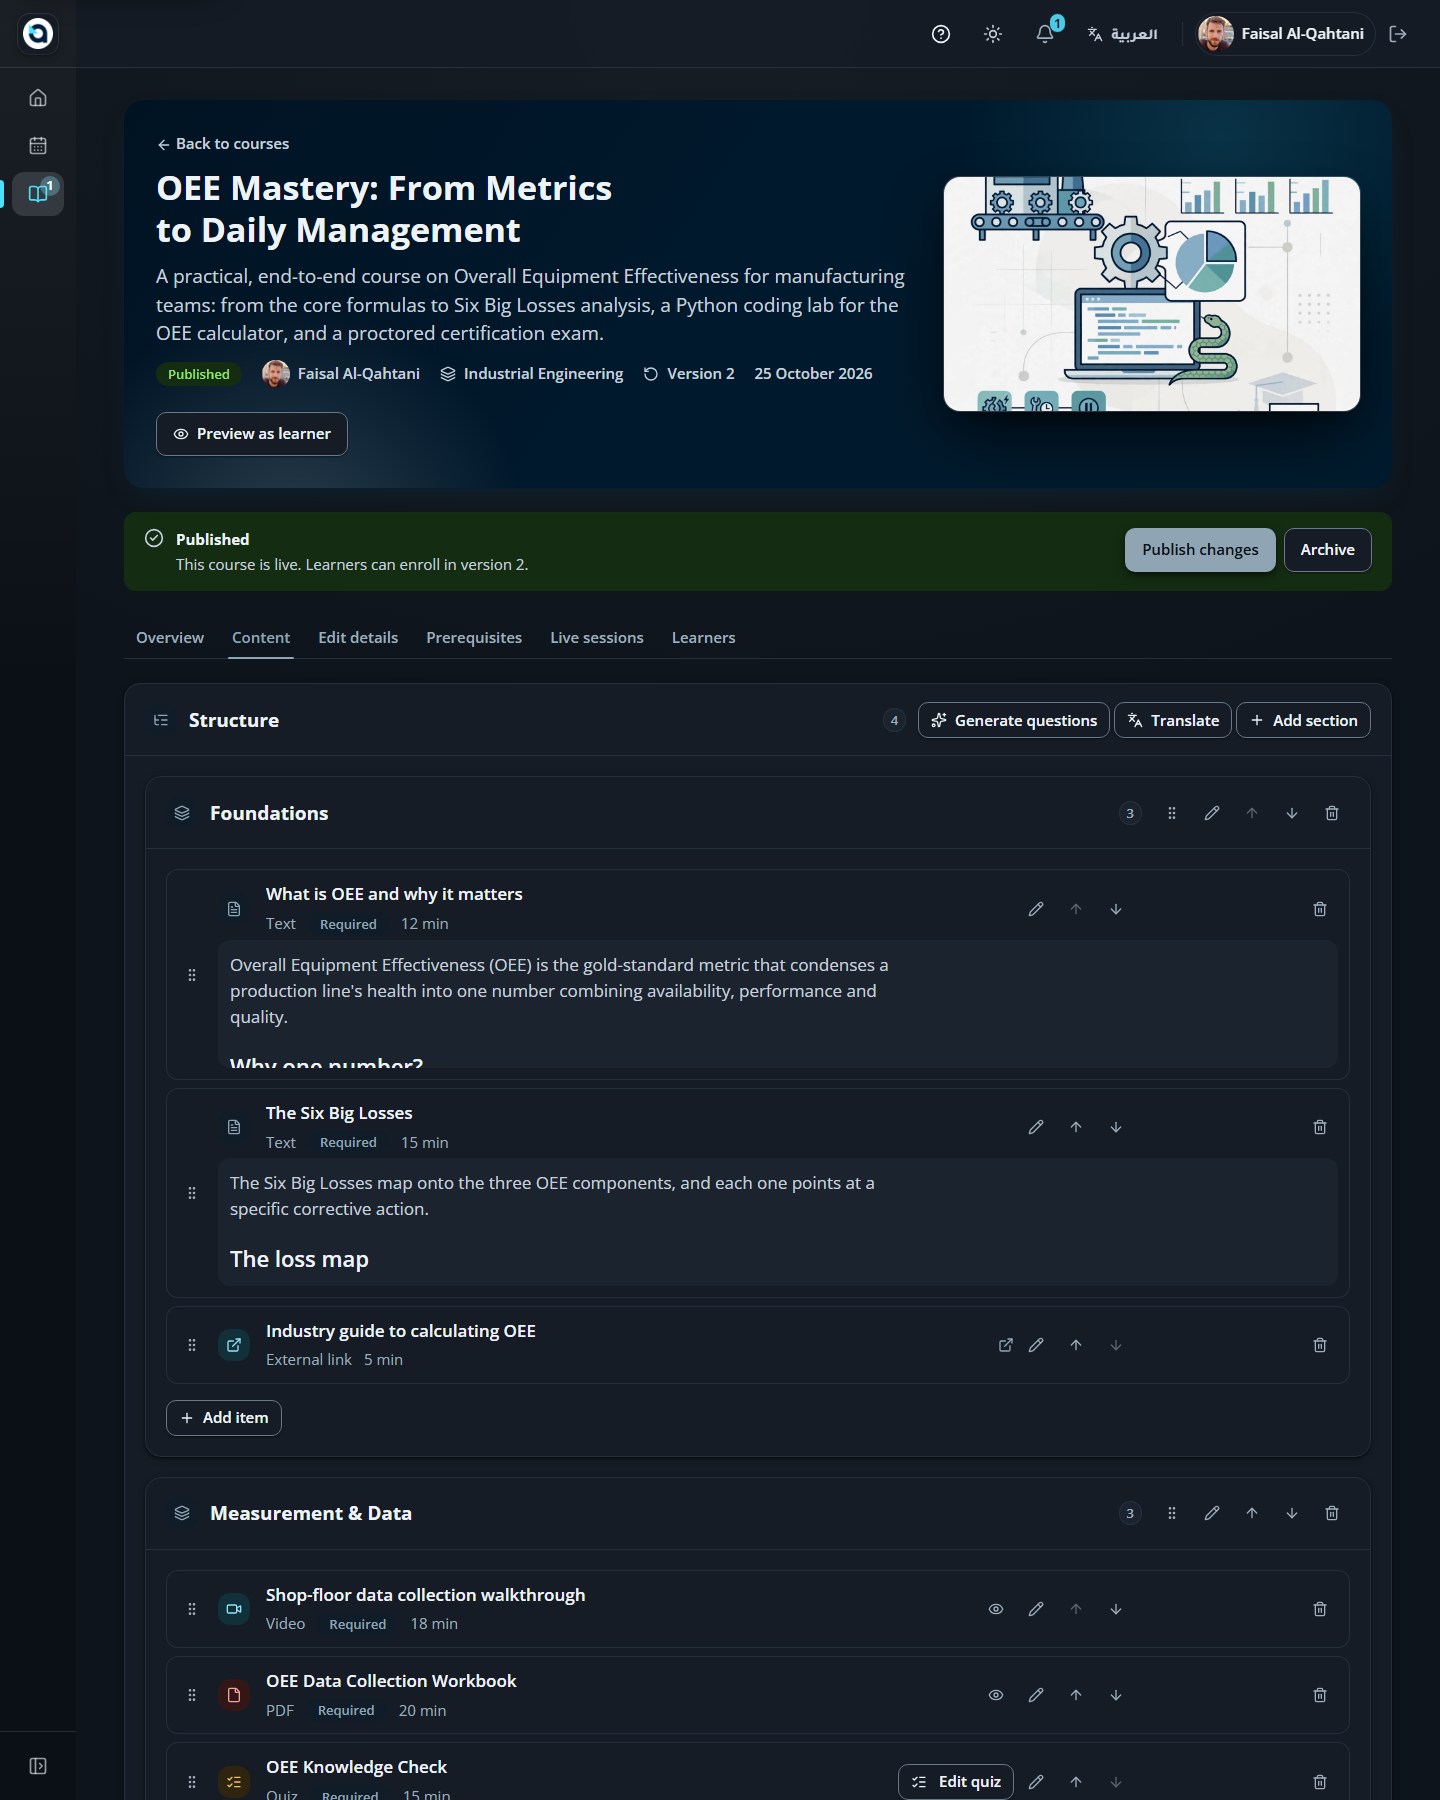
Task: Open the help icon in top bar
Action: (941, 34)
